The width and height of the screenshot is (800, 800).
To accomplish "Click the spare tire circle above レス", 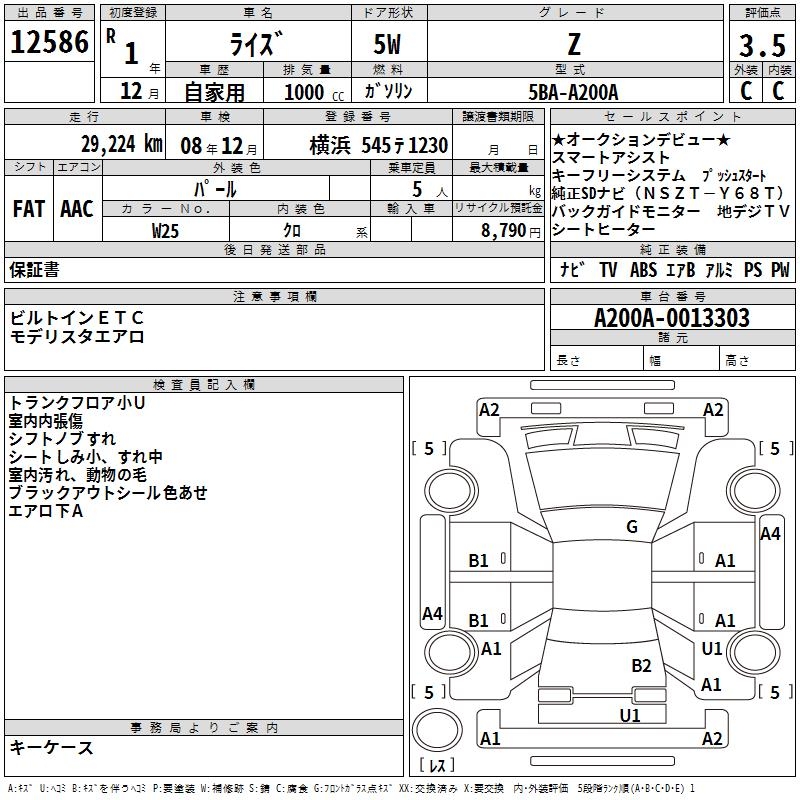I will pyautogui.click(x=437, y=729).
